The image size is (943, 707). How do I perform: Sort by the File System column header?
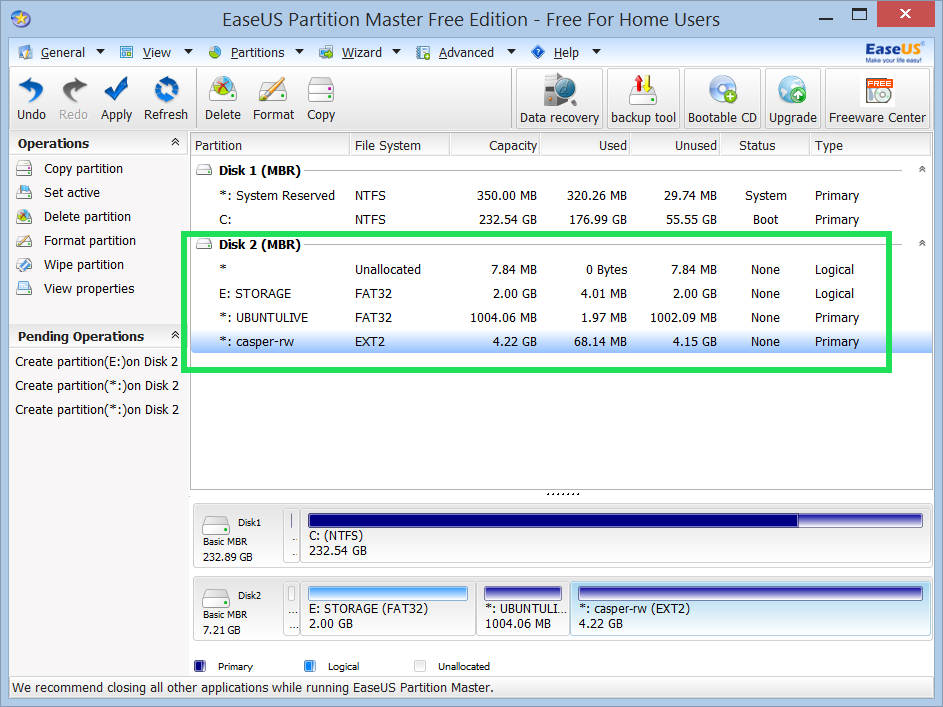point(400,145)
